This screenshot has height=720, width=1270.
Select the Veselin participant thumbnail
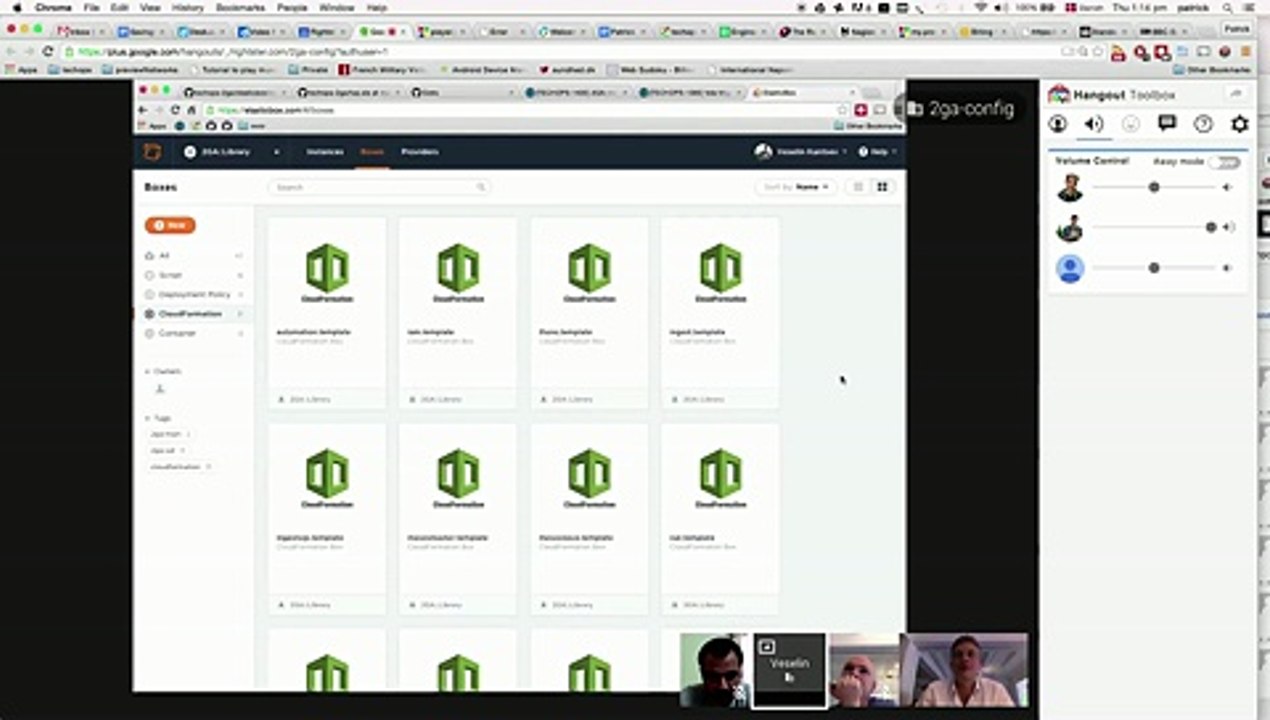789,670
